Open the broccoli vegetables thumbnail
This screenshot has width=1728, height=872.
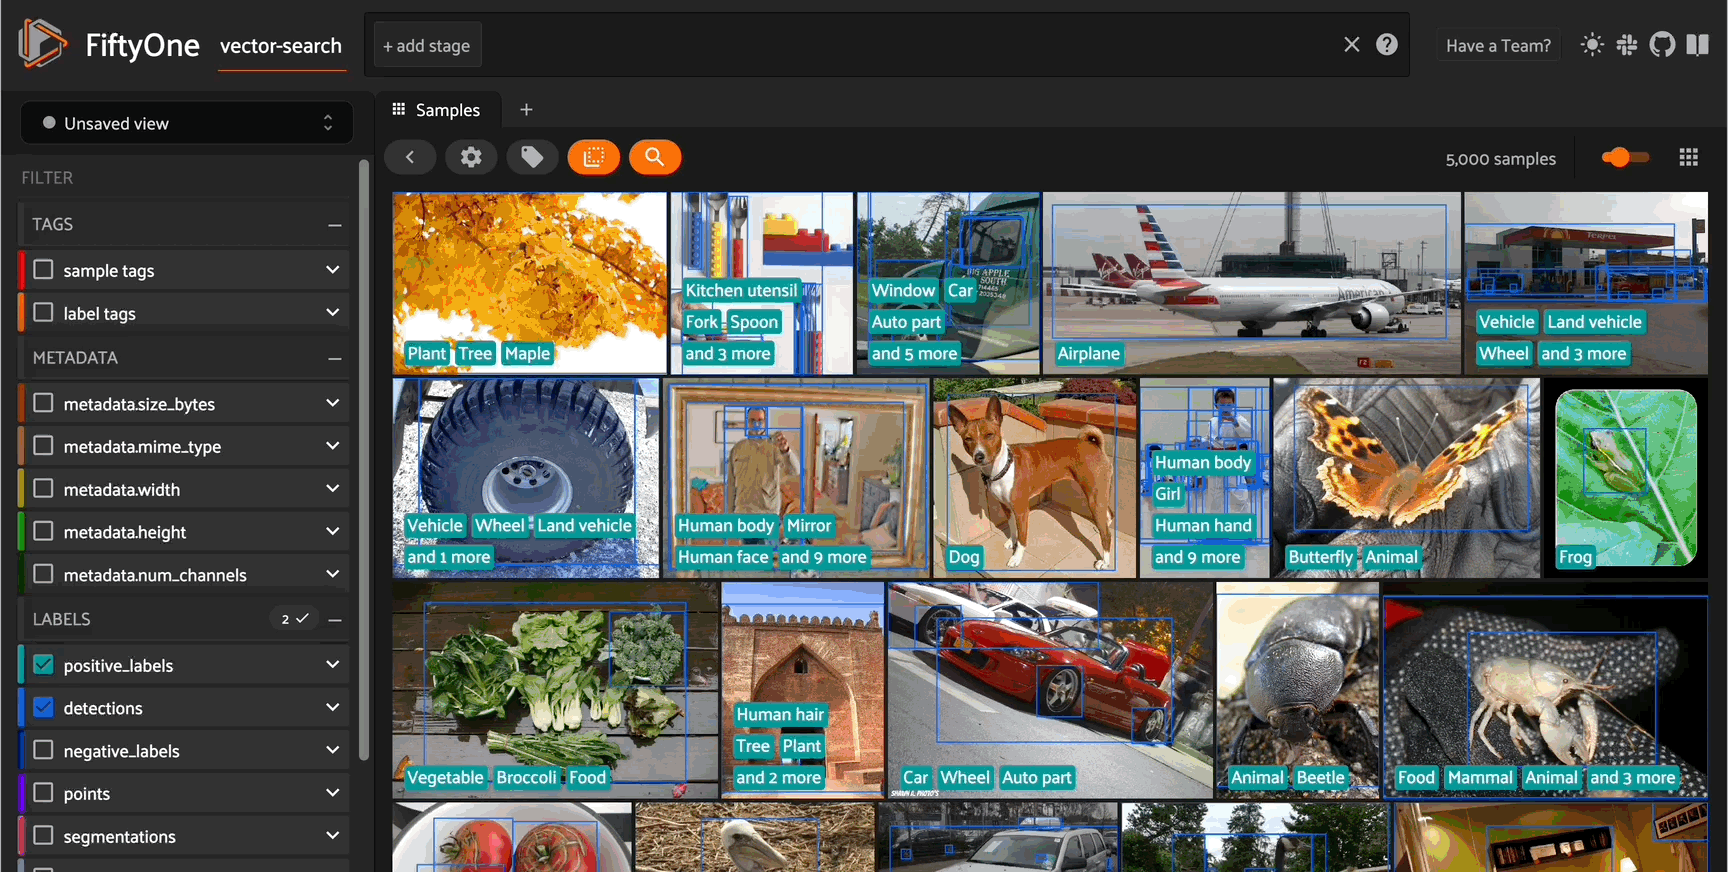tap(555, 690)
